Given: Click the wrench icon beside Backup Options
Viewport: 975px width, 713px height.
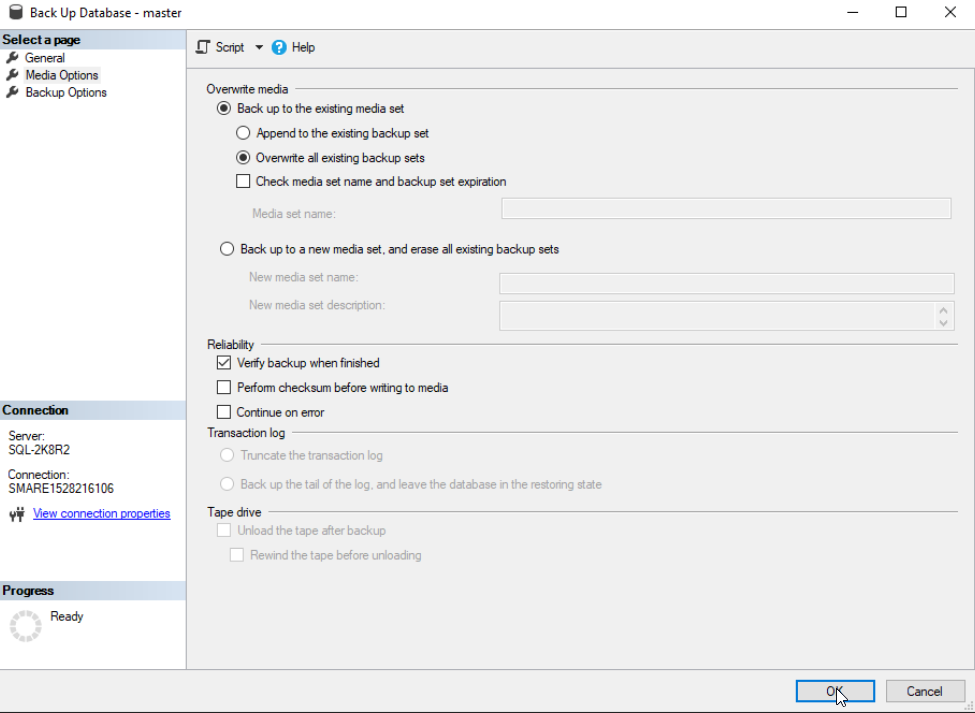Looking at the screenshot, I should (x=12, y=91).
